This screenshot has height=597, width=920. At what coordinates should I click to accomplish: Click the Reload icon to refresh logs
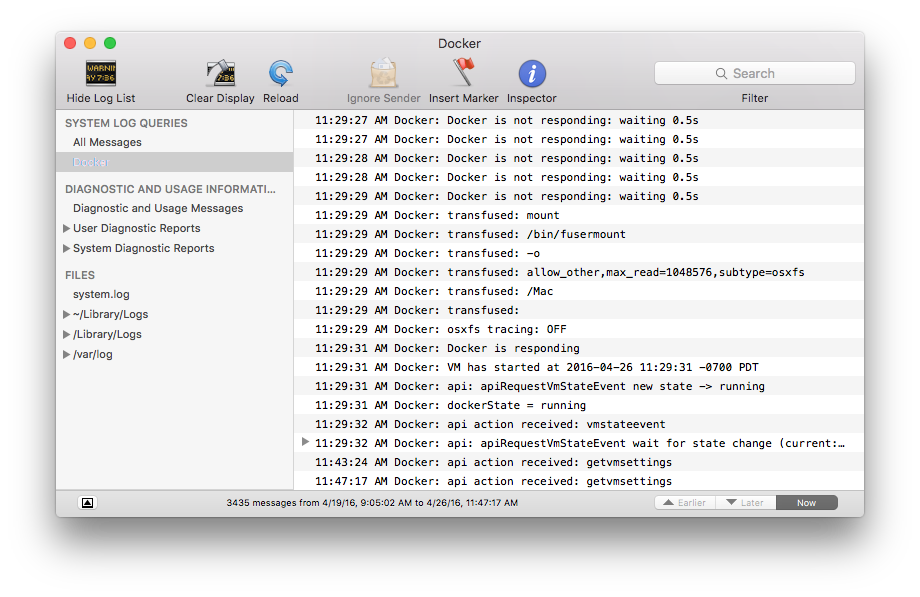[280, 75]
